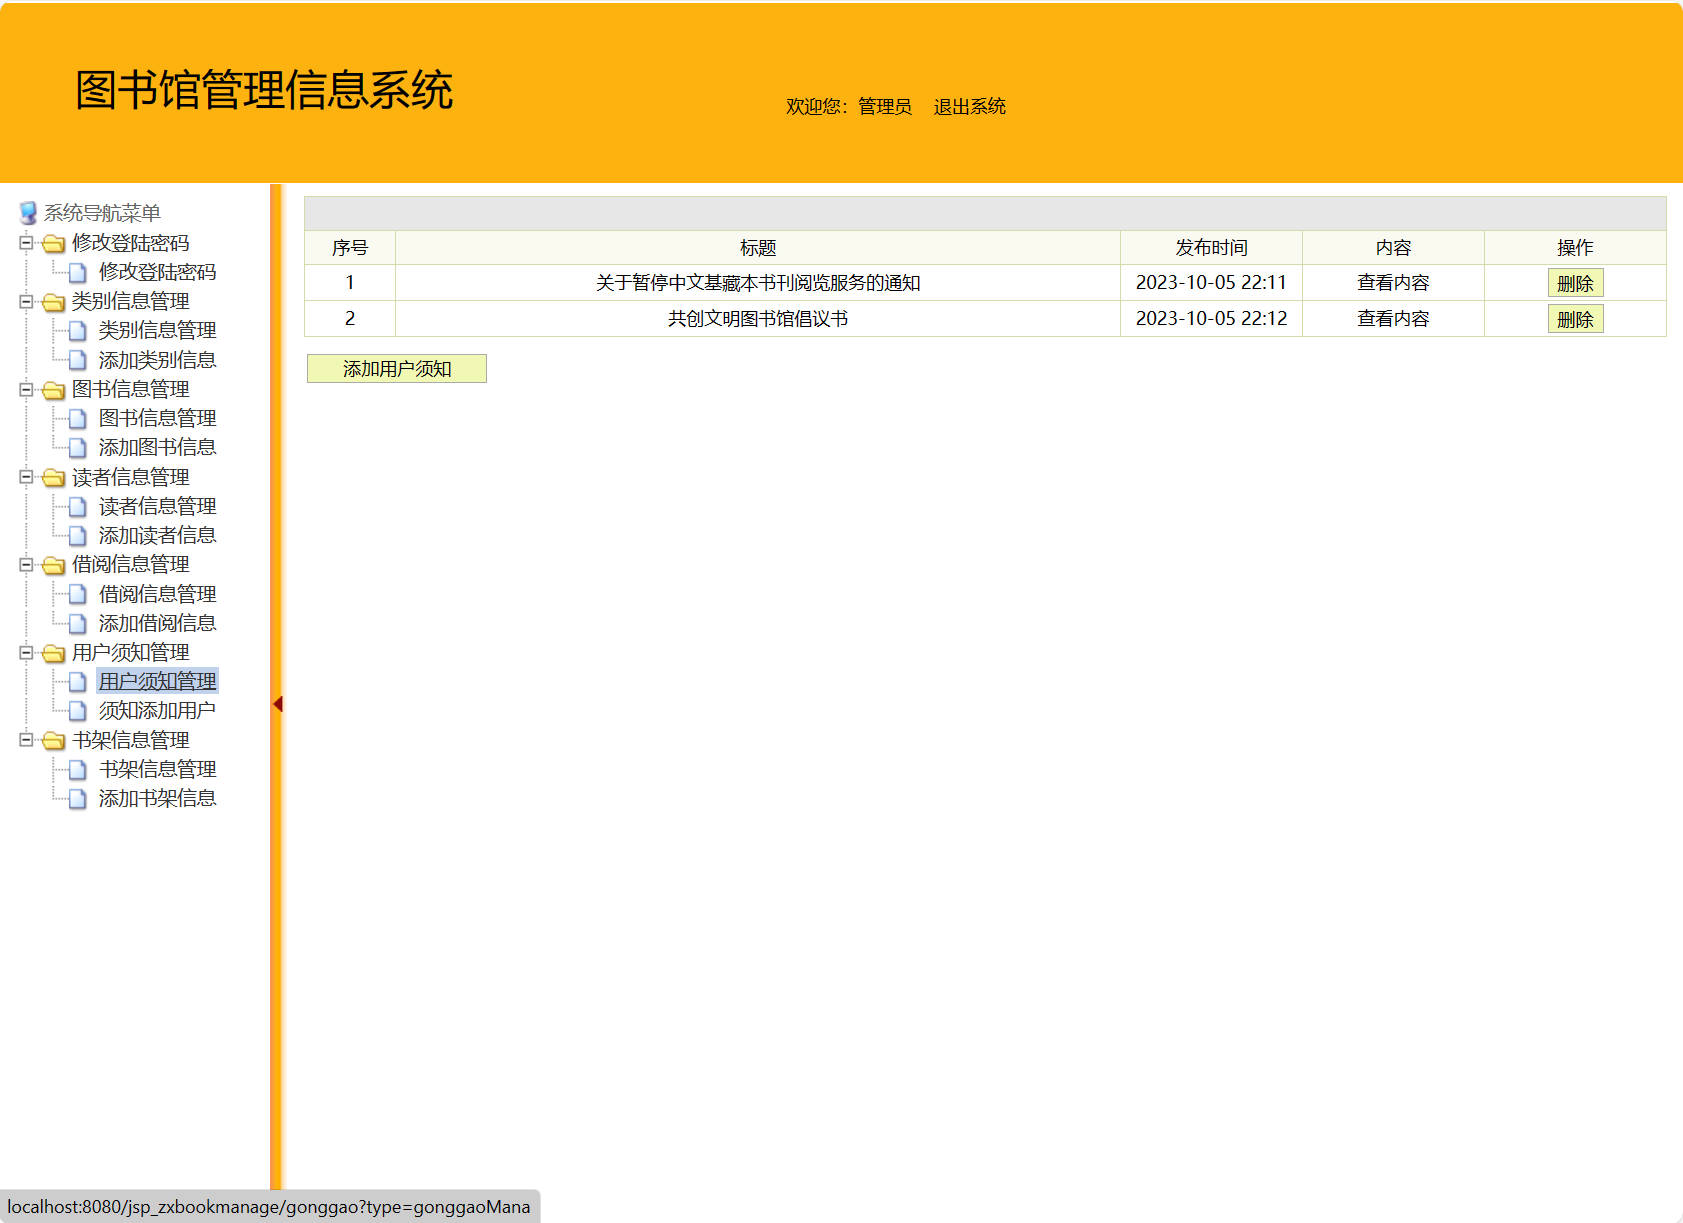The width and height of the screenshot is (1683, 1223).
Task: Click the red sidebar collapse arrow
Action: tap(278, 705)
